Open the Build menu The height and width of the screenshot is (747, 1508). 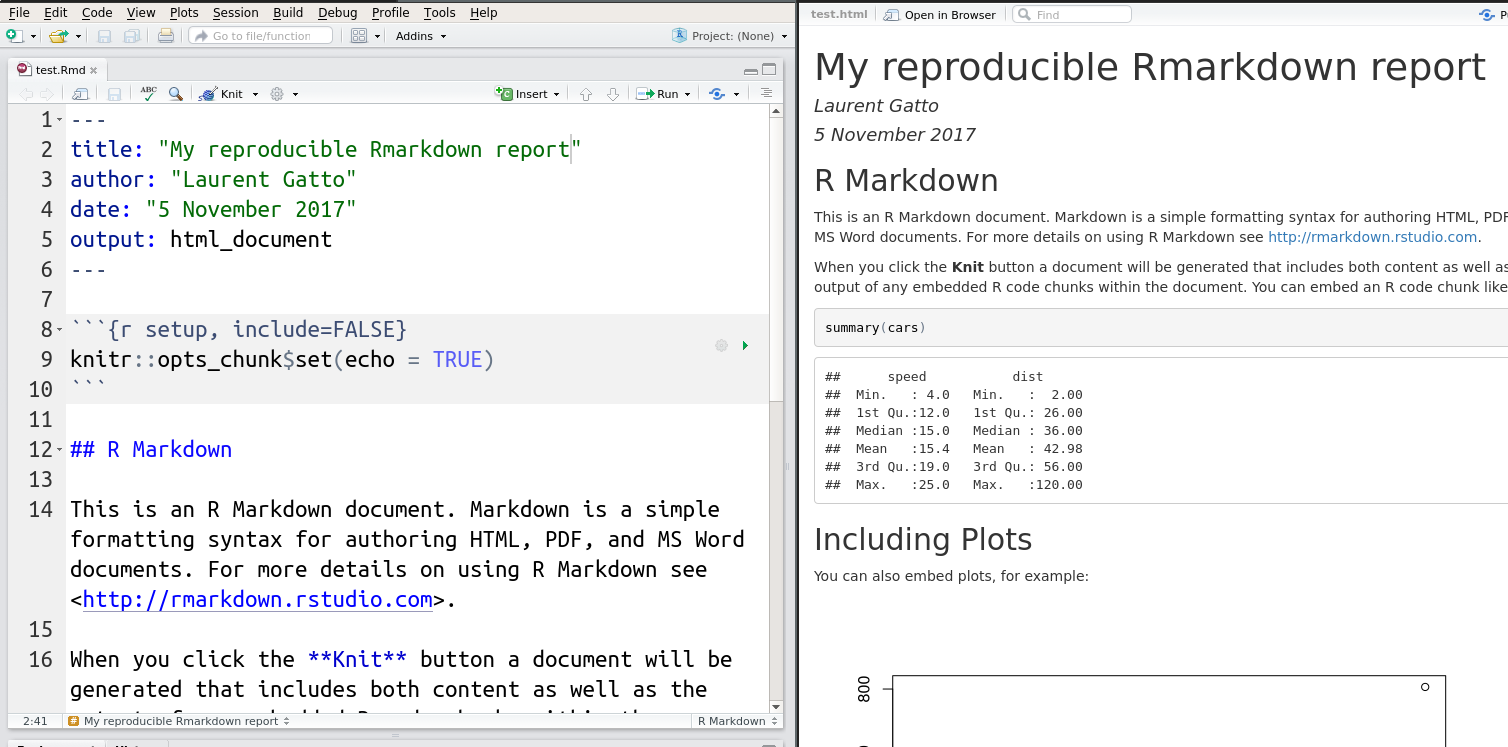[288, 12]
